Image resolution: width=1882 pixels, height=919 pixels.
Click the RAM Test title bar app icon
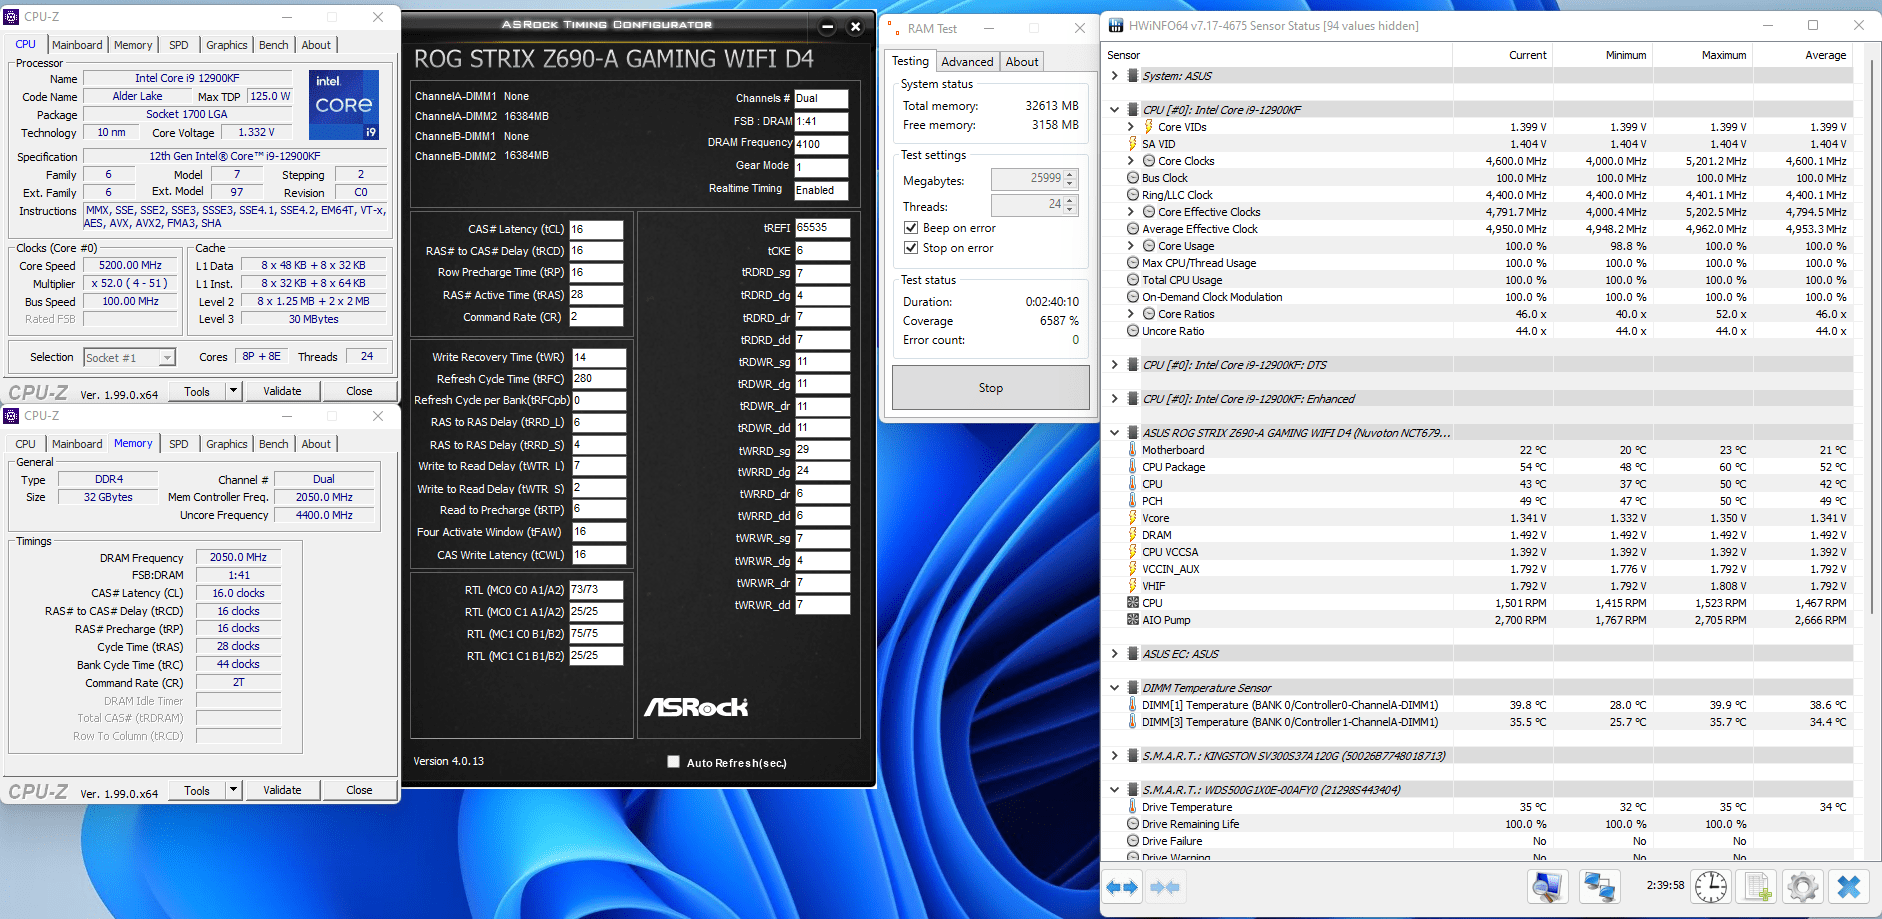892,28
